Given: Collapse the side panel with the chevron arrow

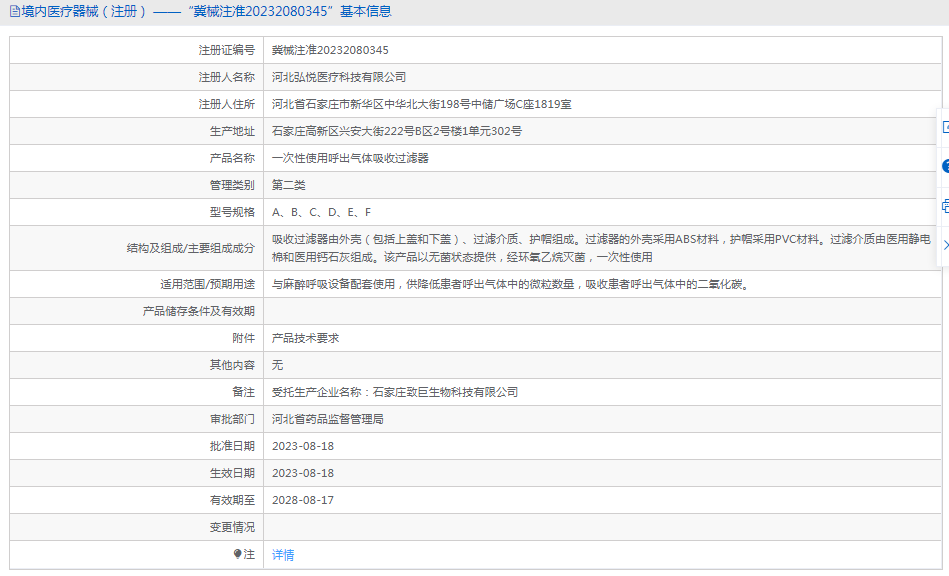Looking at the screenshot, I should click(945, 245).
